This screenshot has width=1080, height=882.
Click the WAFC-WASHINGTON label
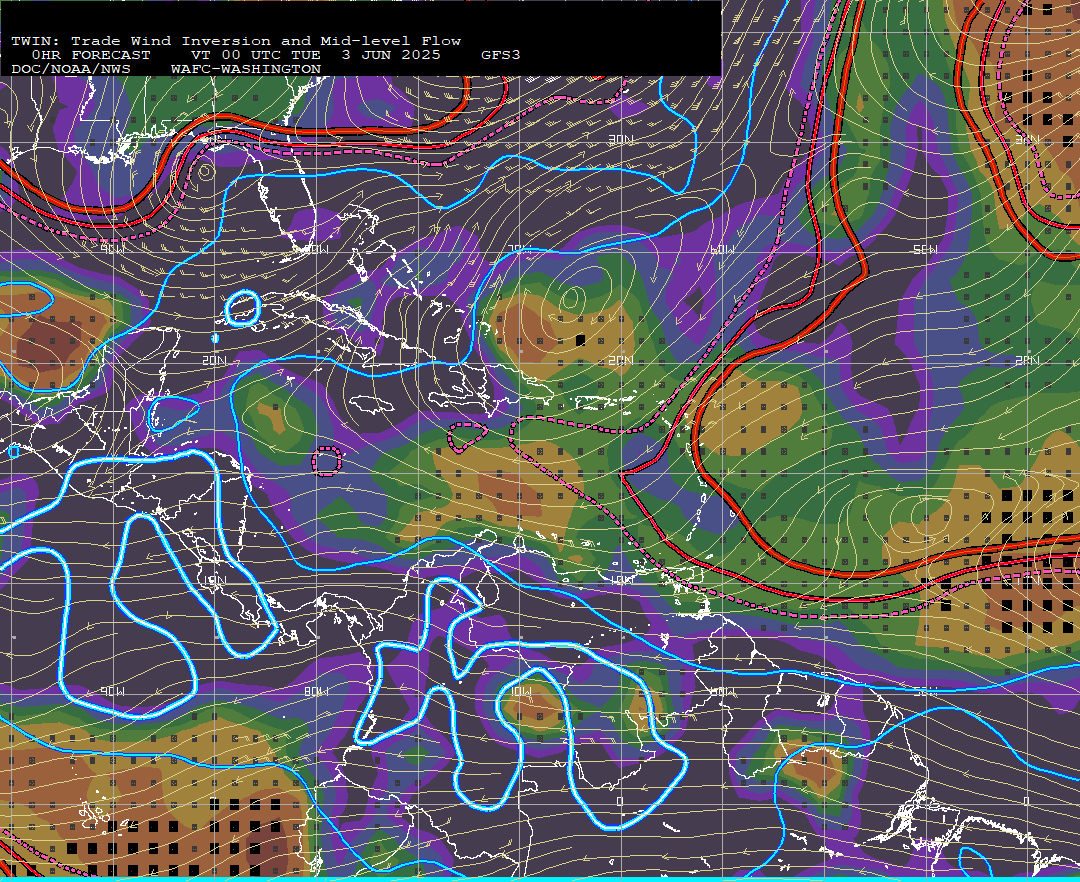pyautogui.click(x=246, y=70)
